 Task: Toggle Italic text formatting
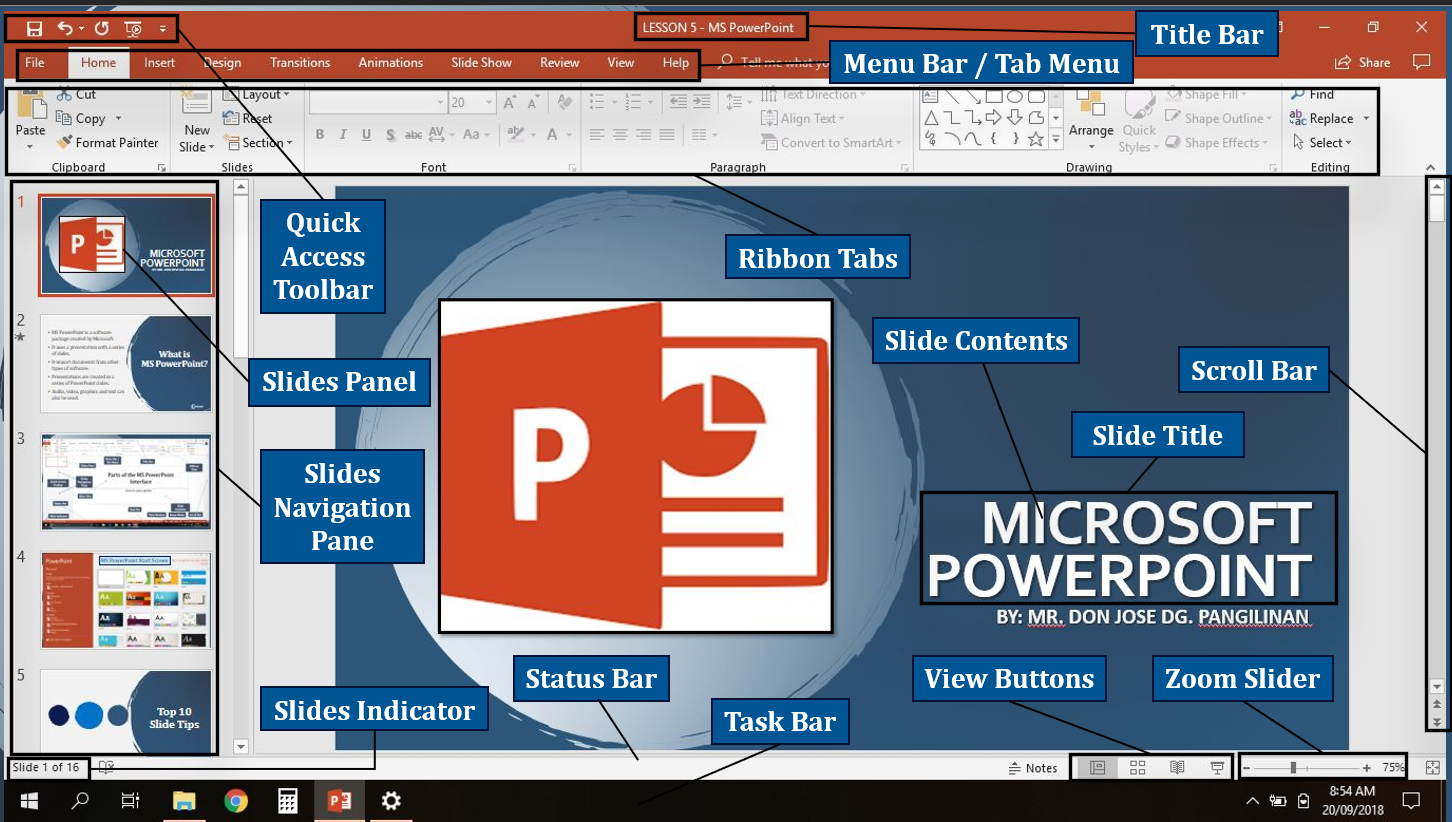coord(343,135)
